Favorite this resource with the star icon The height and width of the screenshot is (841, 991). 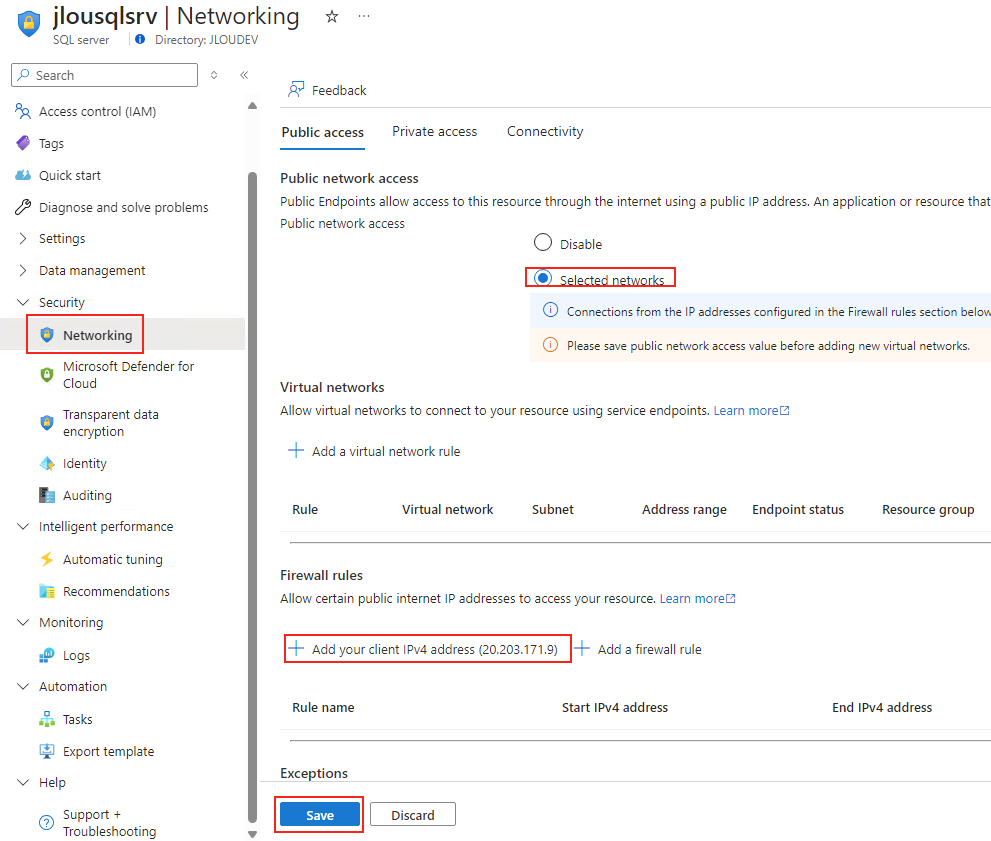(x=332, y=16)
